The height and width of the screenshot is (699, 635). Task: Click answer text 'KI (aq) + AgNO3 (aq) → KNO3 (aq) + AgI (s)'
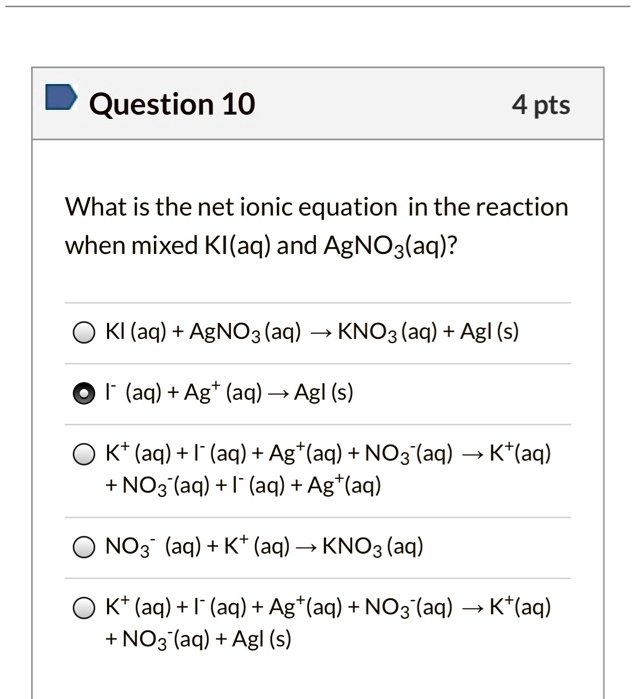click(x=311, y=333)
